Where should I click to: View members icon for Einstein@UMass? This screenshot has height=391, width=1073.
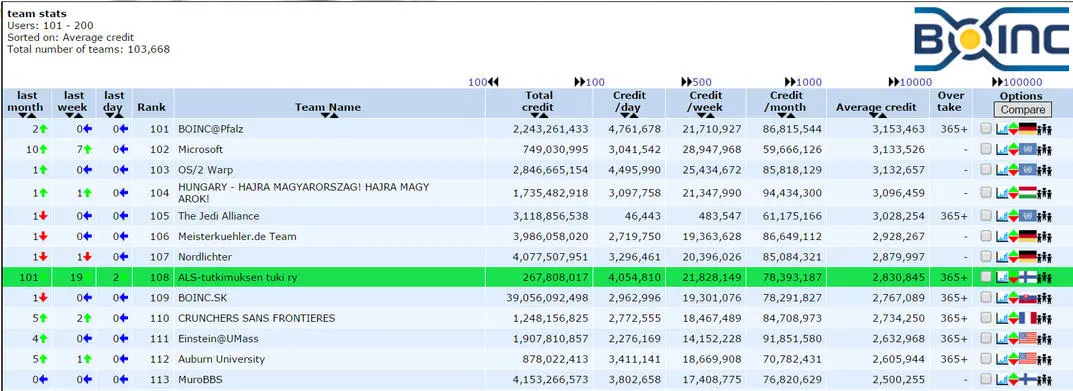pos(1044,340)
